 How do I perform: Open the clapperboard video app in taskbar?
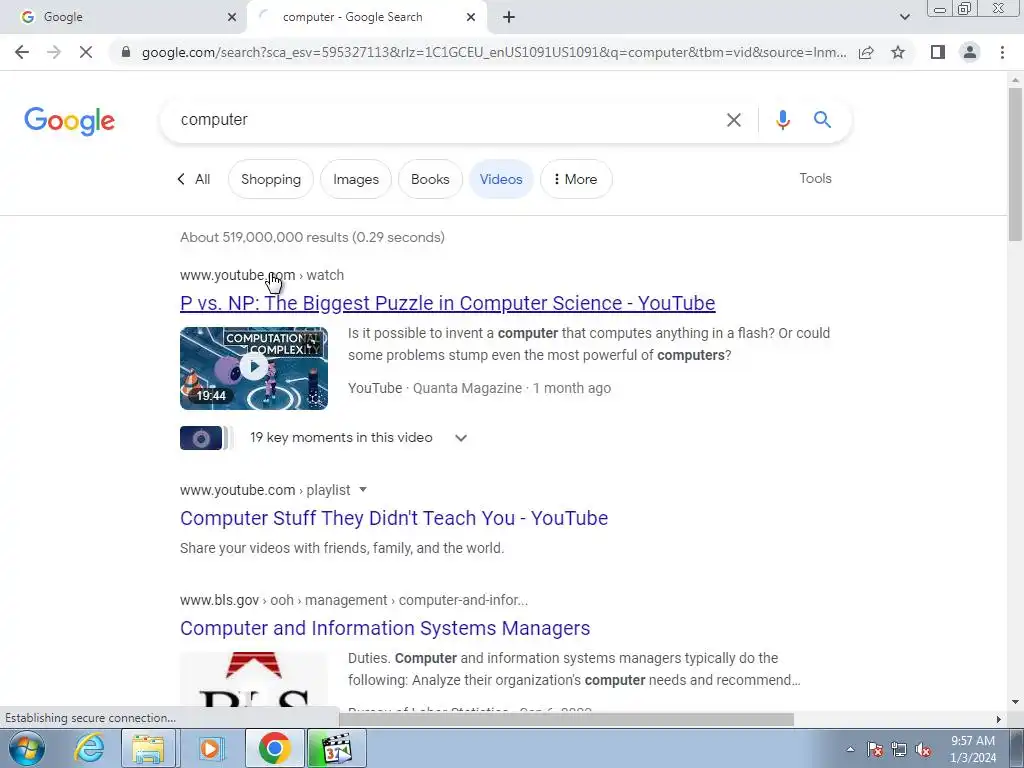[336, 748]
